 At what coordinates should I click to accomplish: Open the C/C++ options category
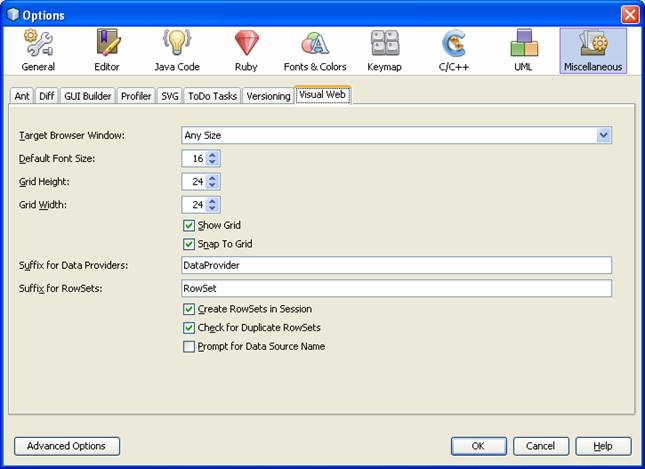click(x=455, y=50)
